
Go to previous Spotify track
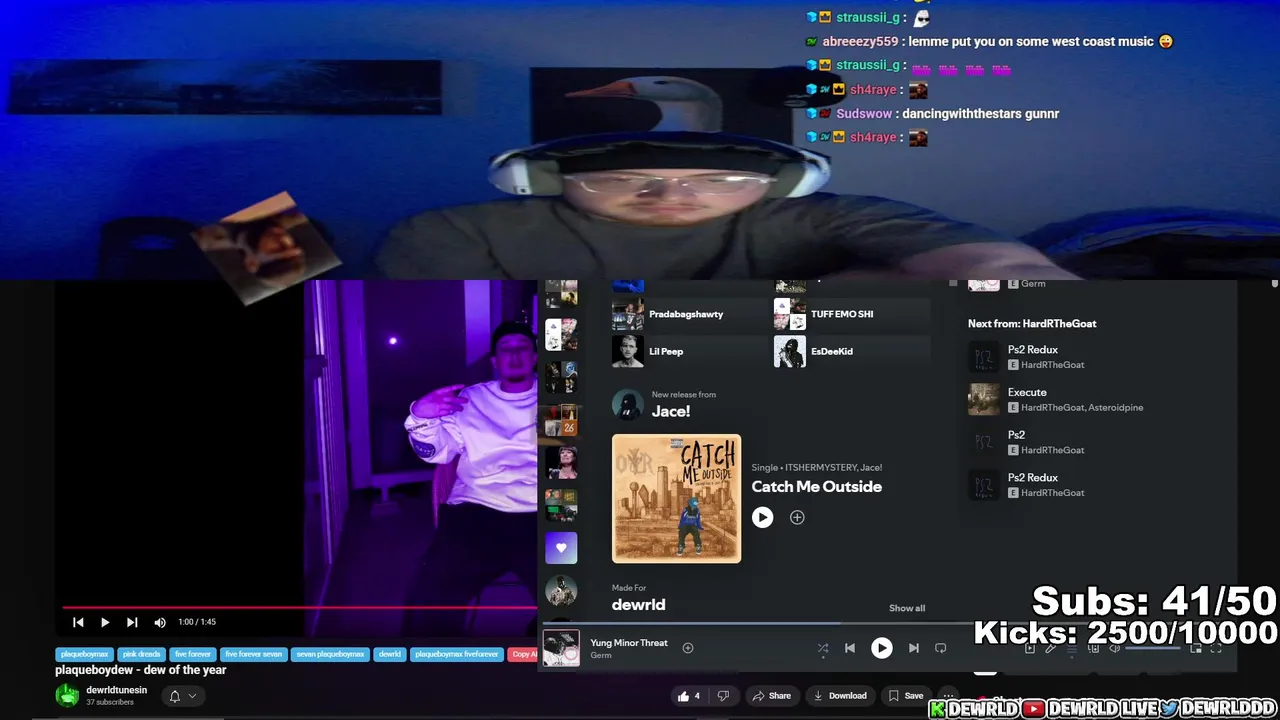click(x=850, y=648)
